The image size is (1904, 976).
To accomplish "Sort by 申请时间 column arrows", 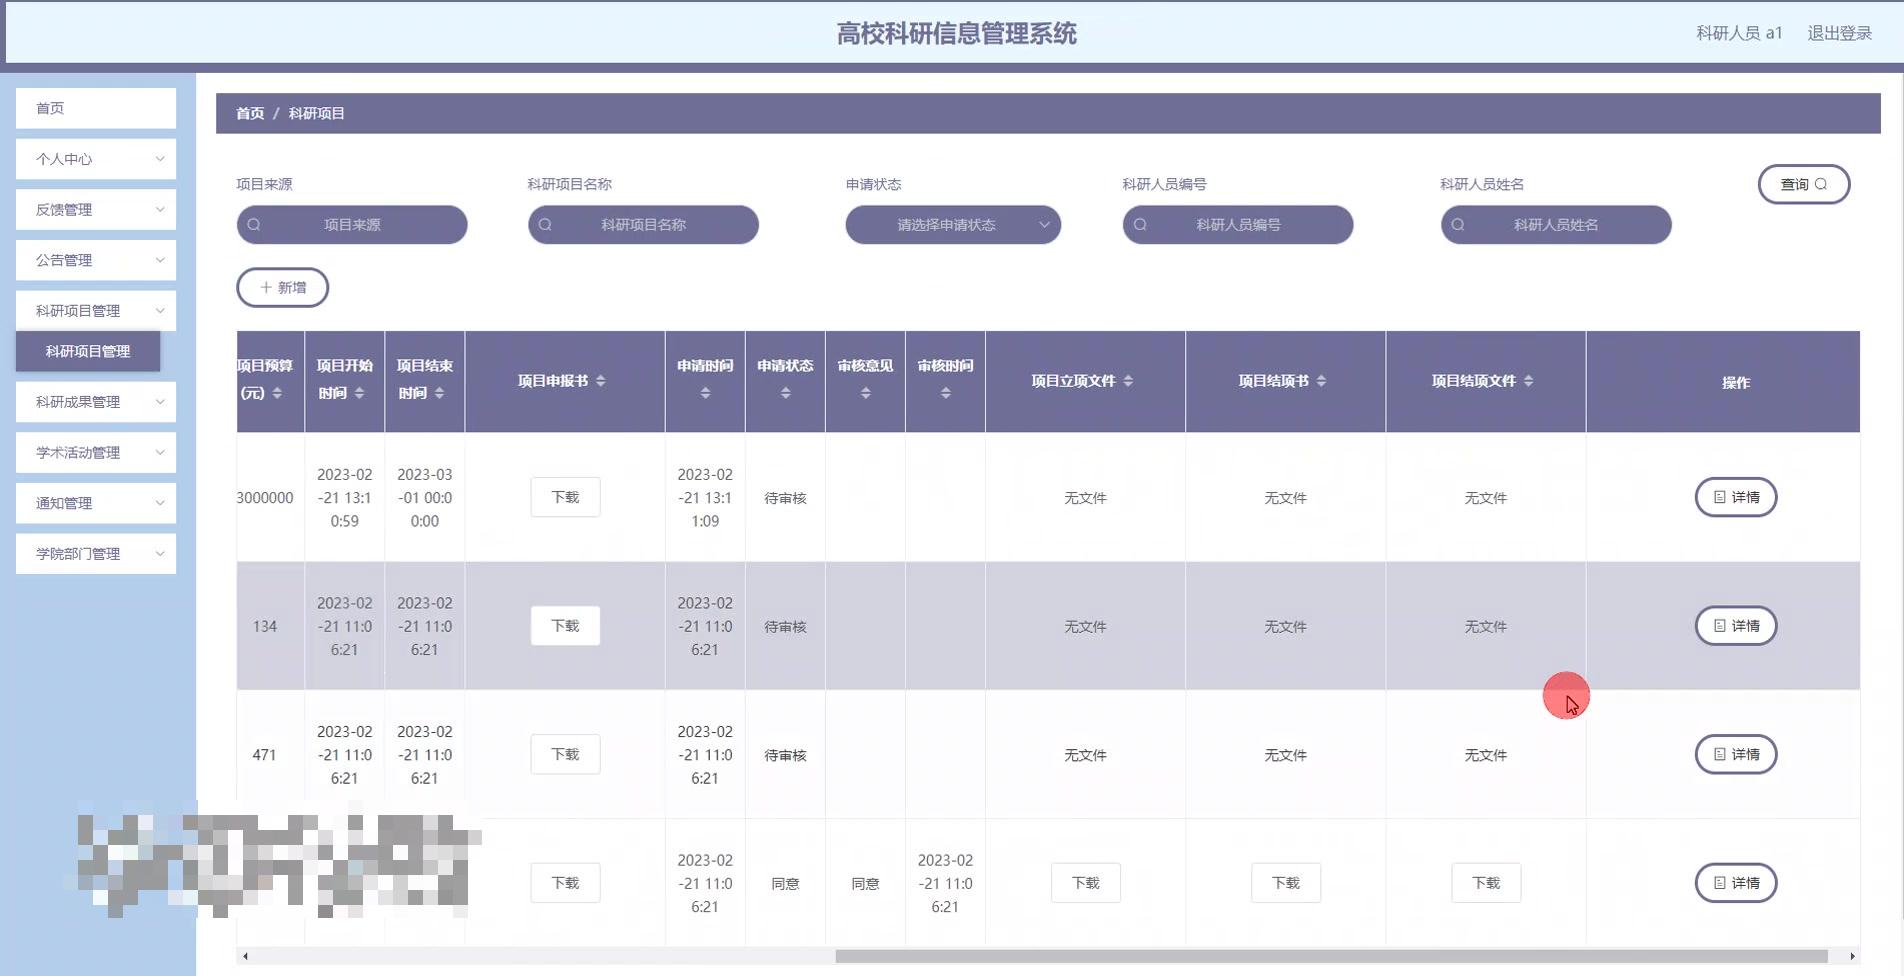I will [705, 393].
